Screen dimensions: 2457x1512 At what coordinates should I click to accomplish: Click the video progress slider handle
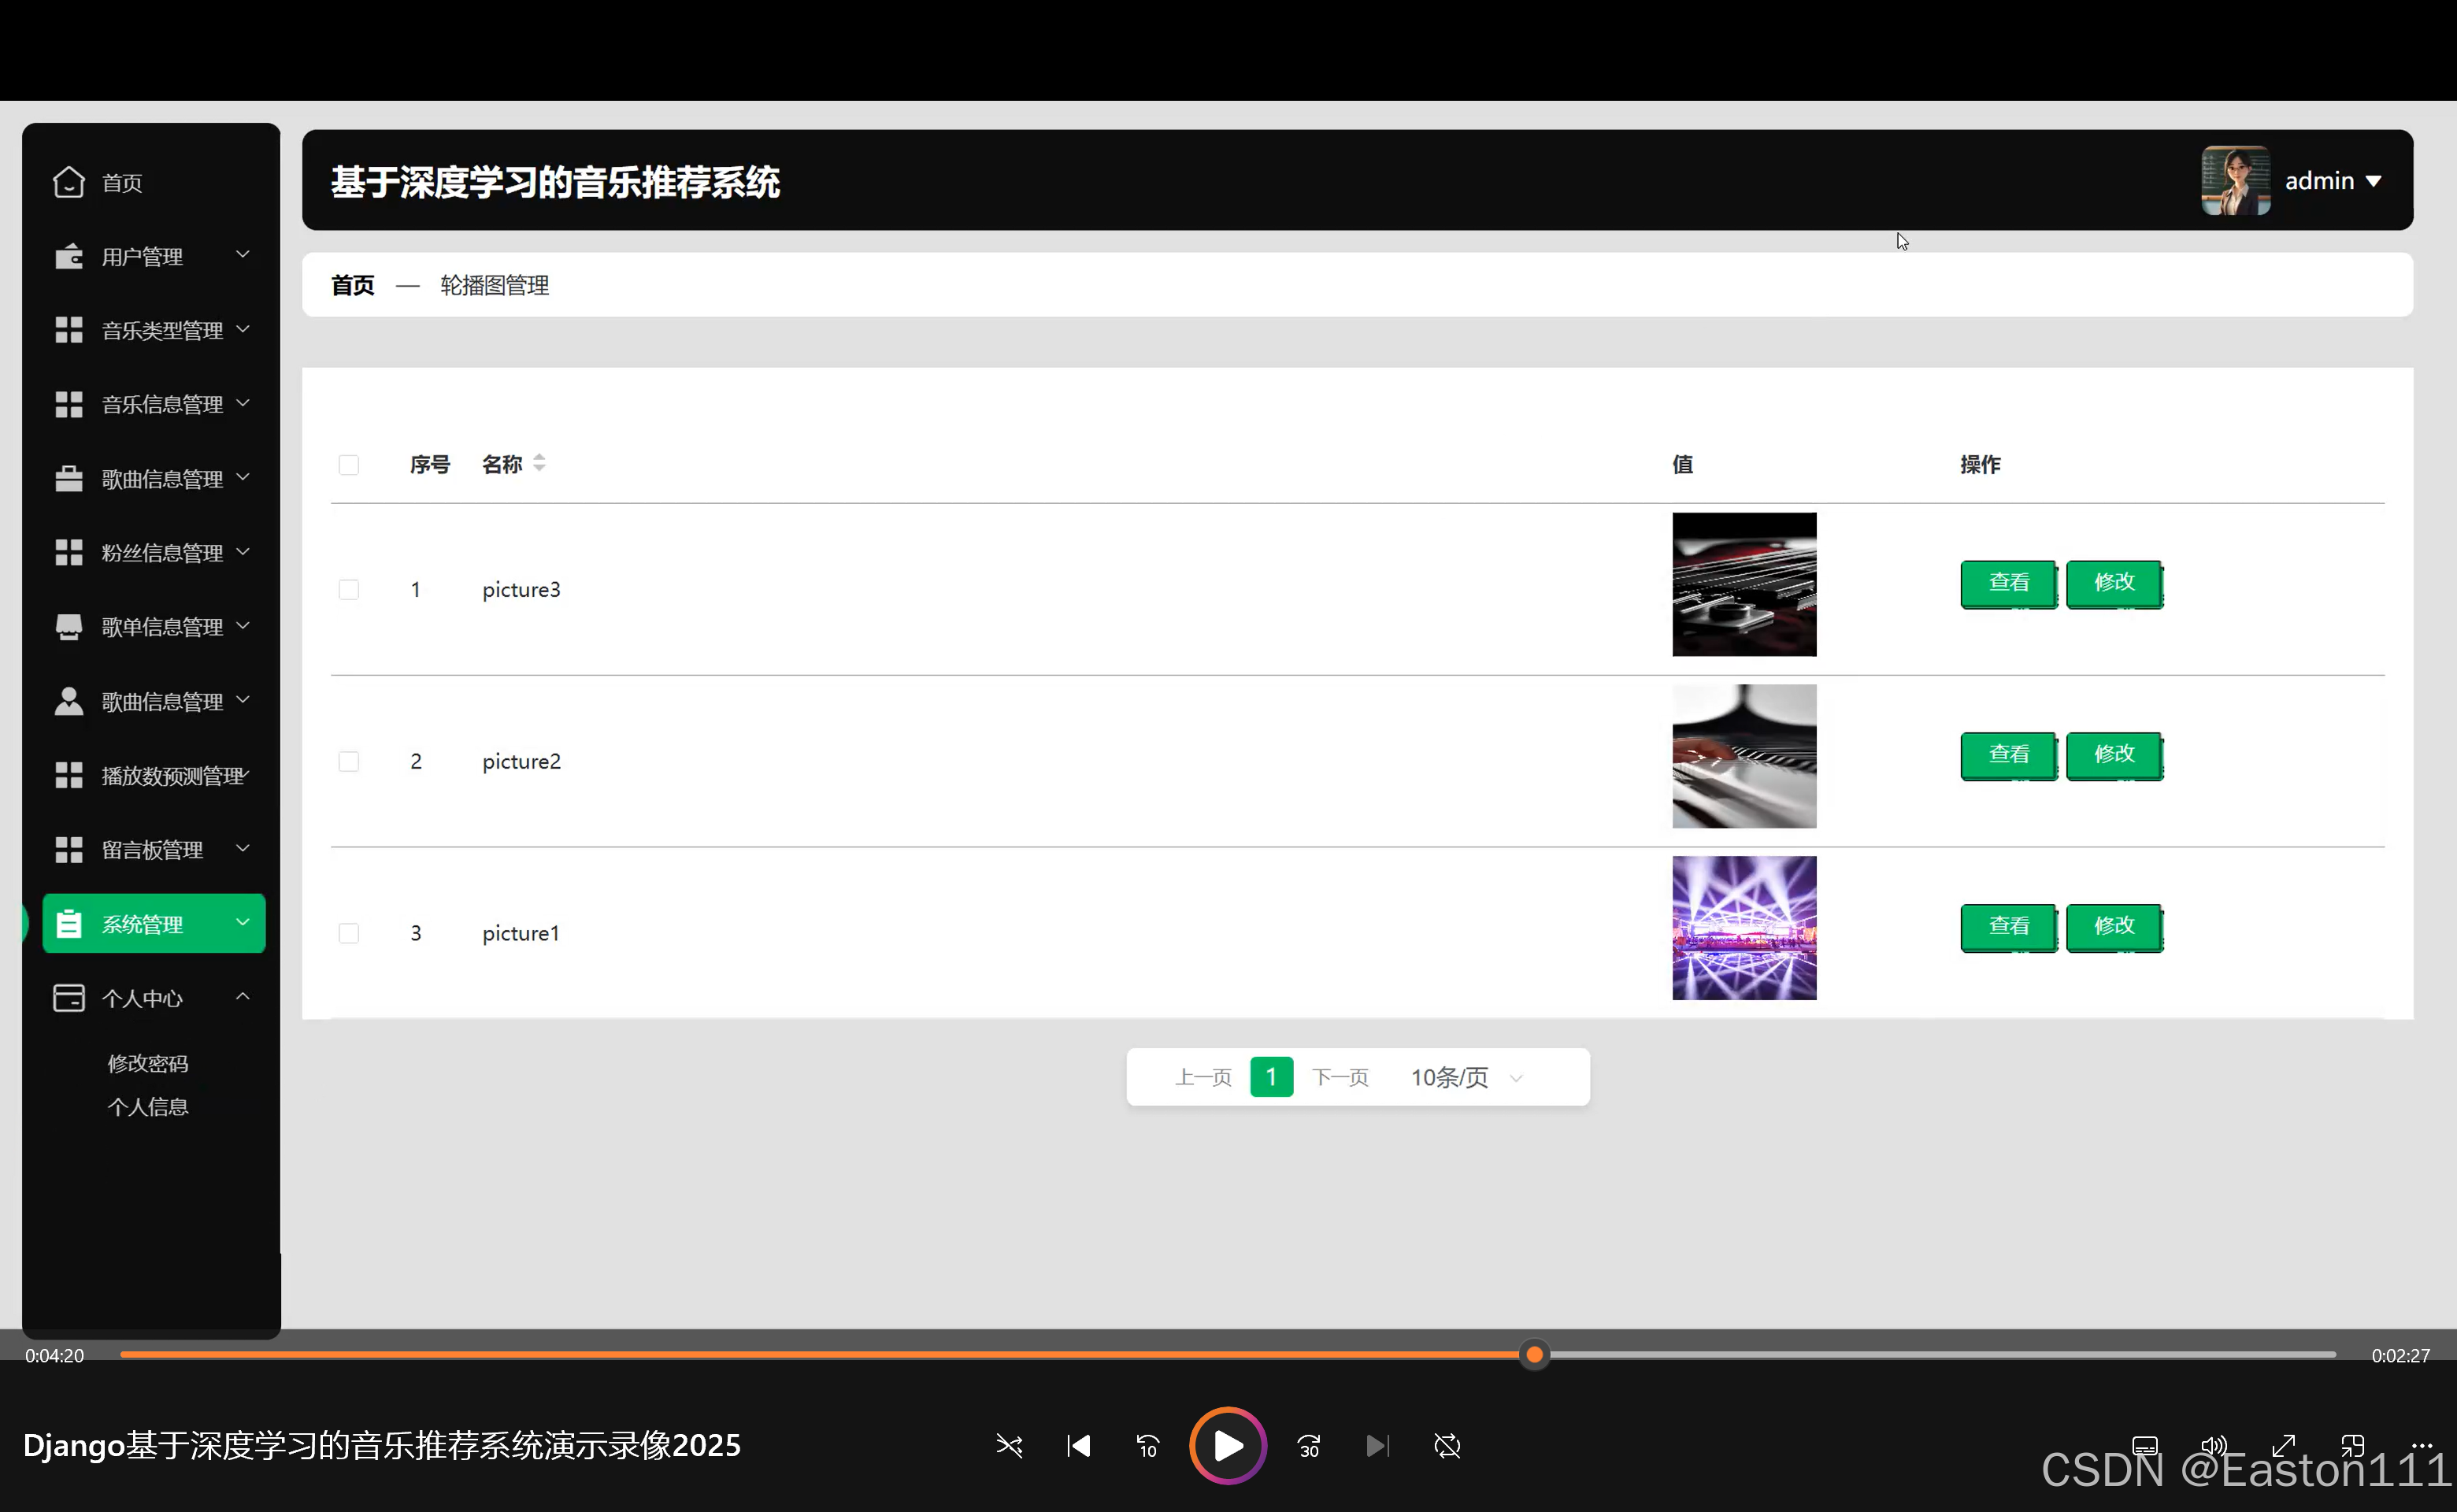coord(1534,1355)
